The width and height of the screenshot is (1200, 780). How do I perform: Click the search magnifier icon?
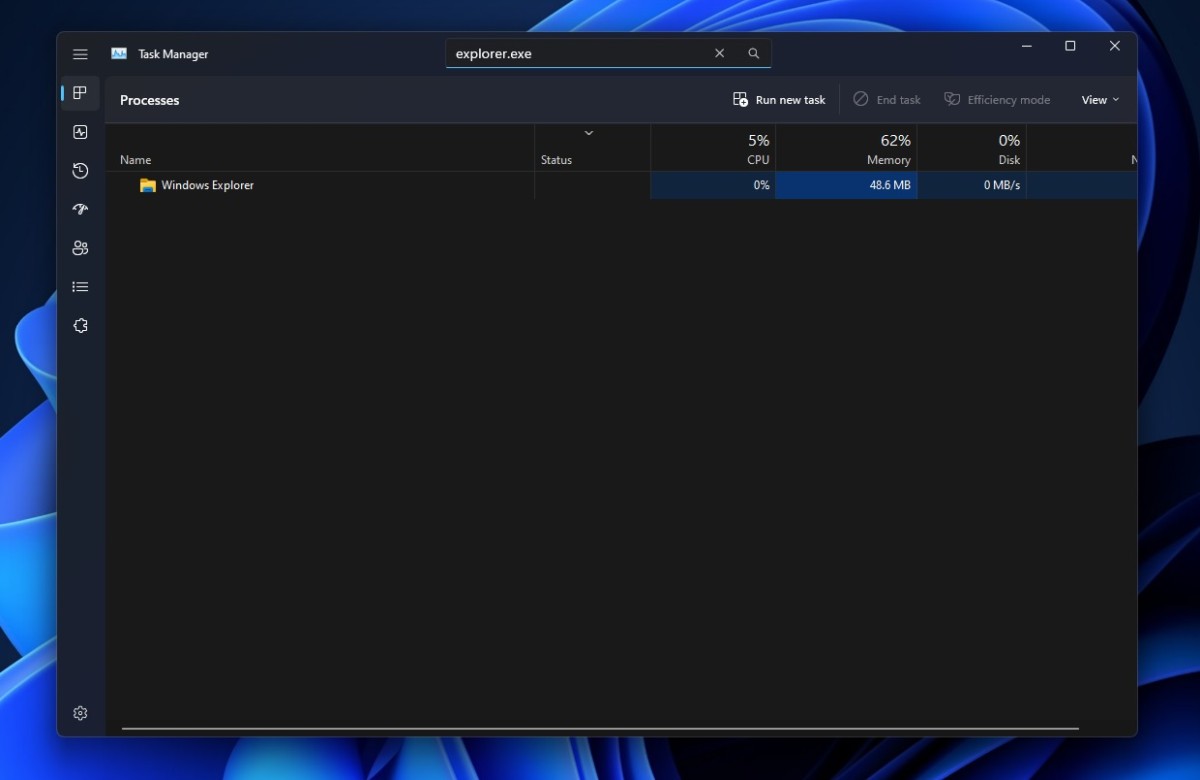tap(754, 54)
